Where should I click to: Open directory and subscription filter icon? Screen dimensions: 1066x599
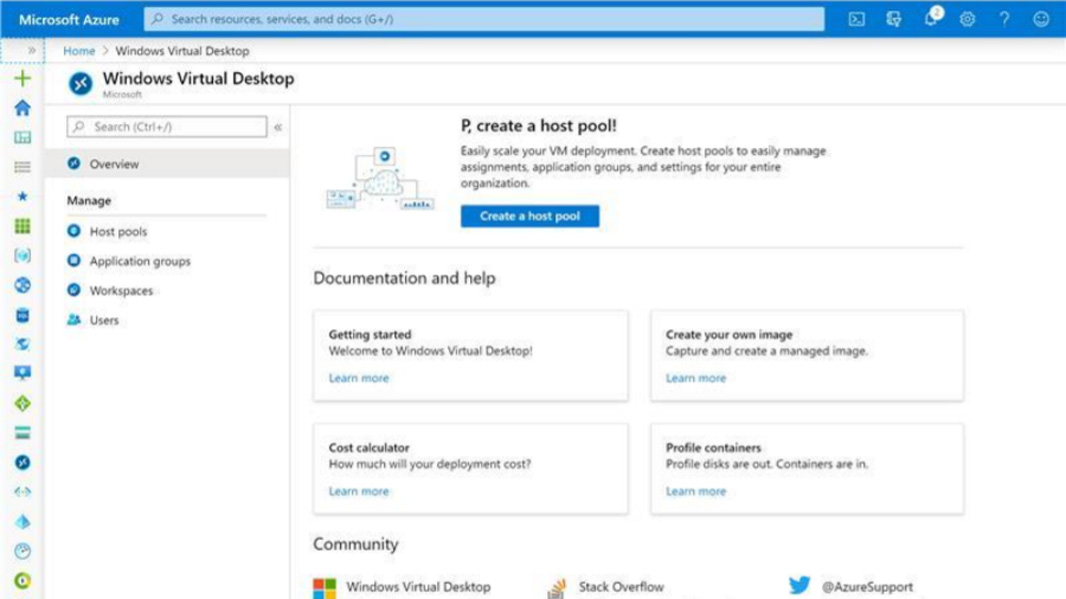pyautogui.click(x=894, y=19)
